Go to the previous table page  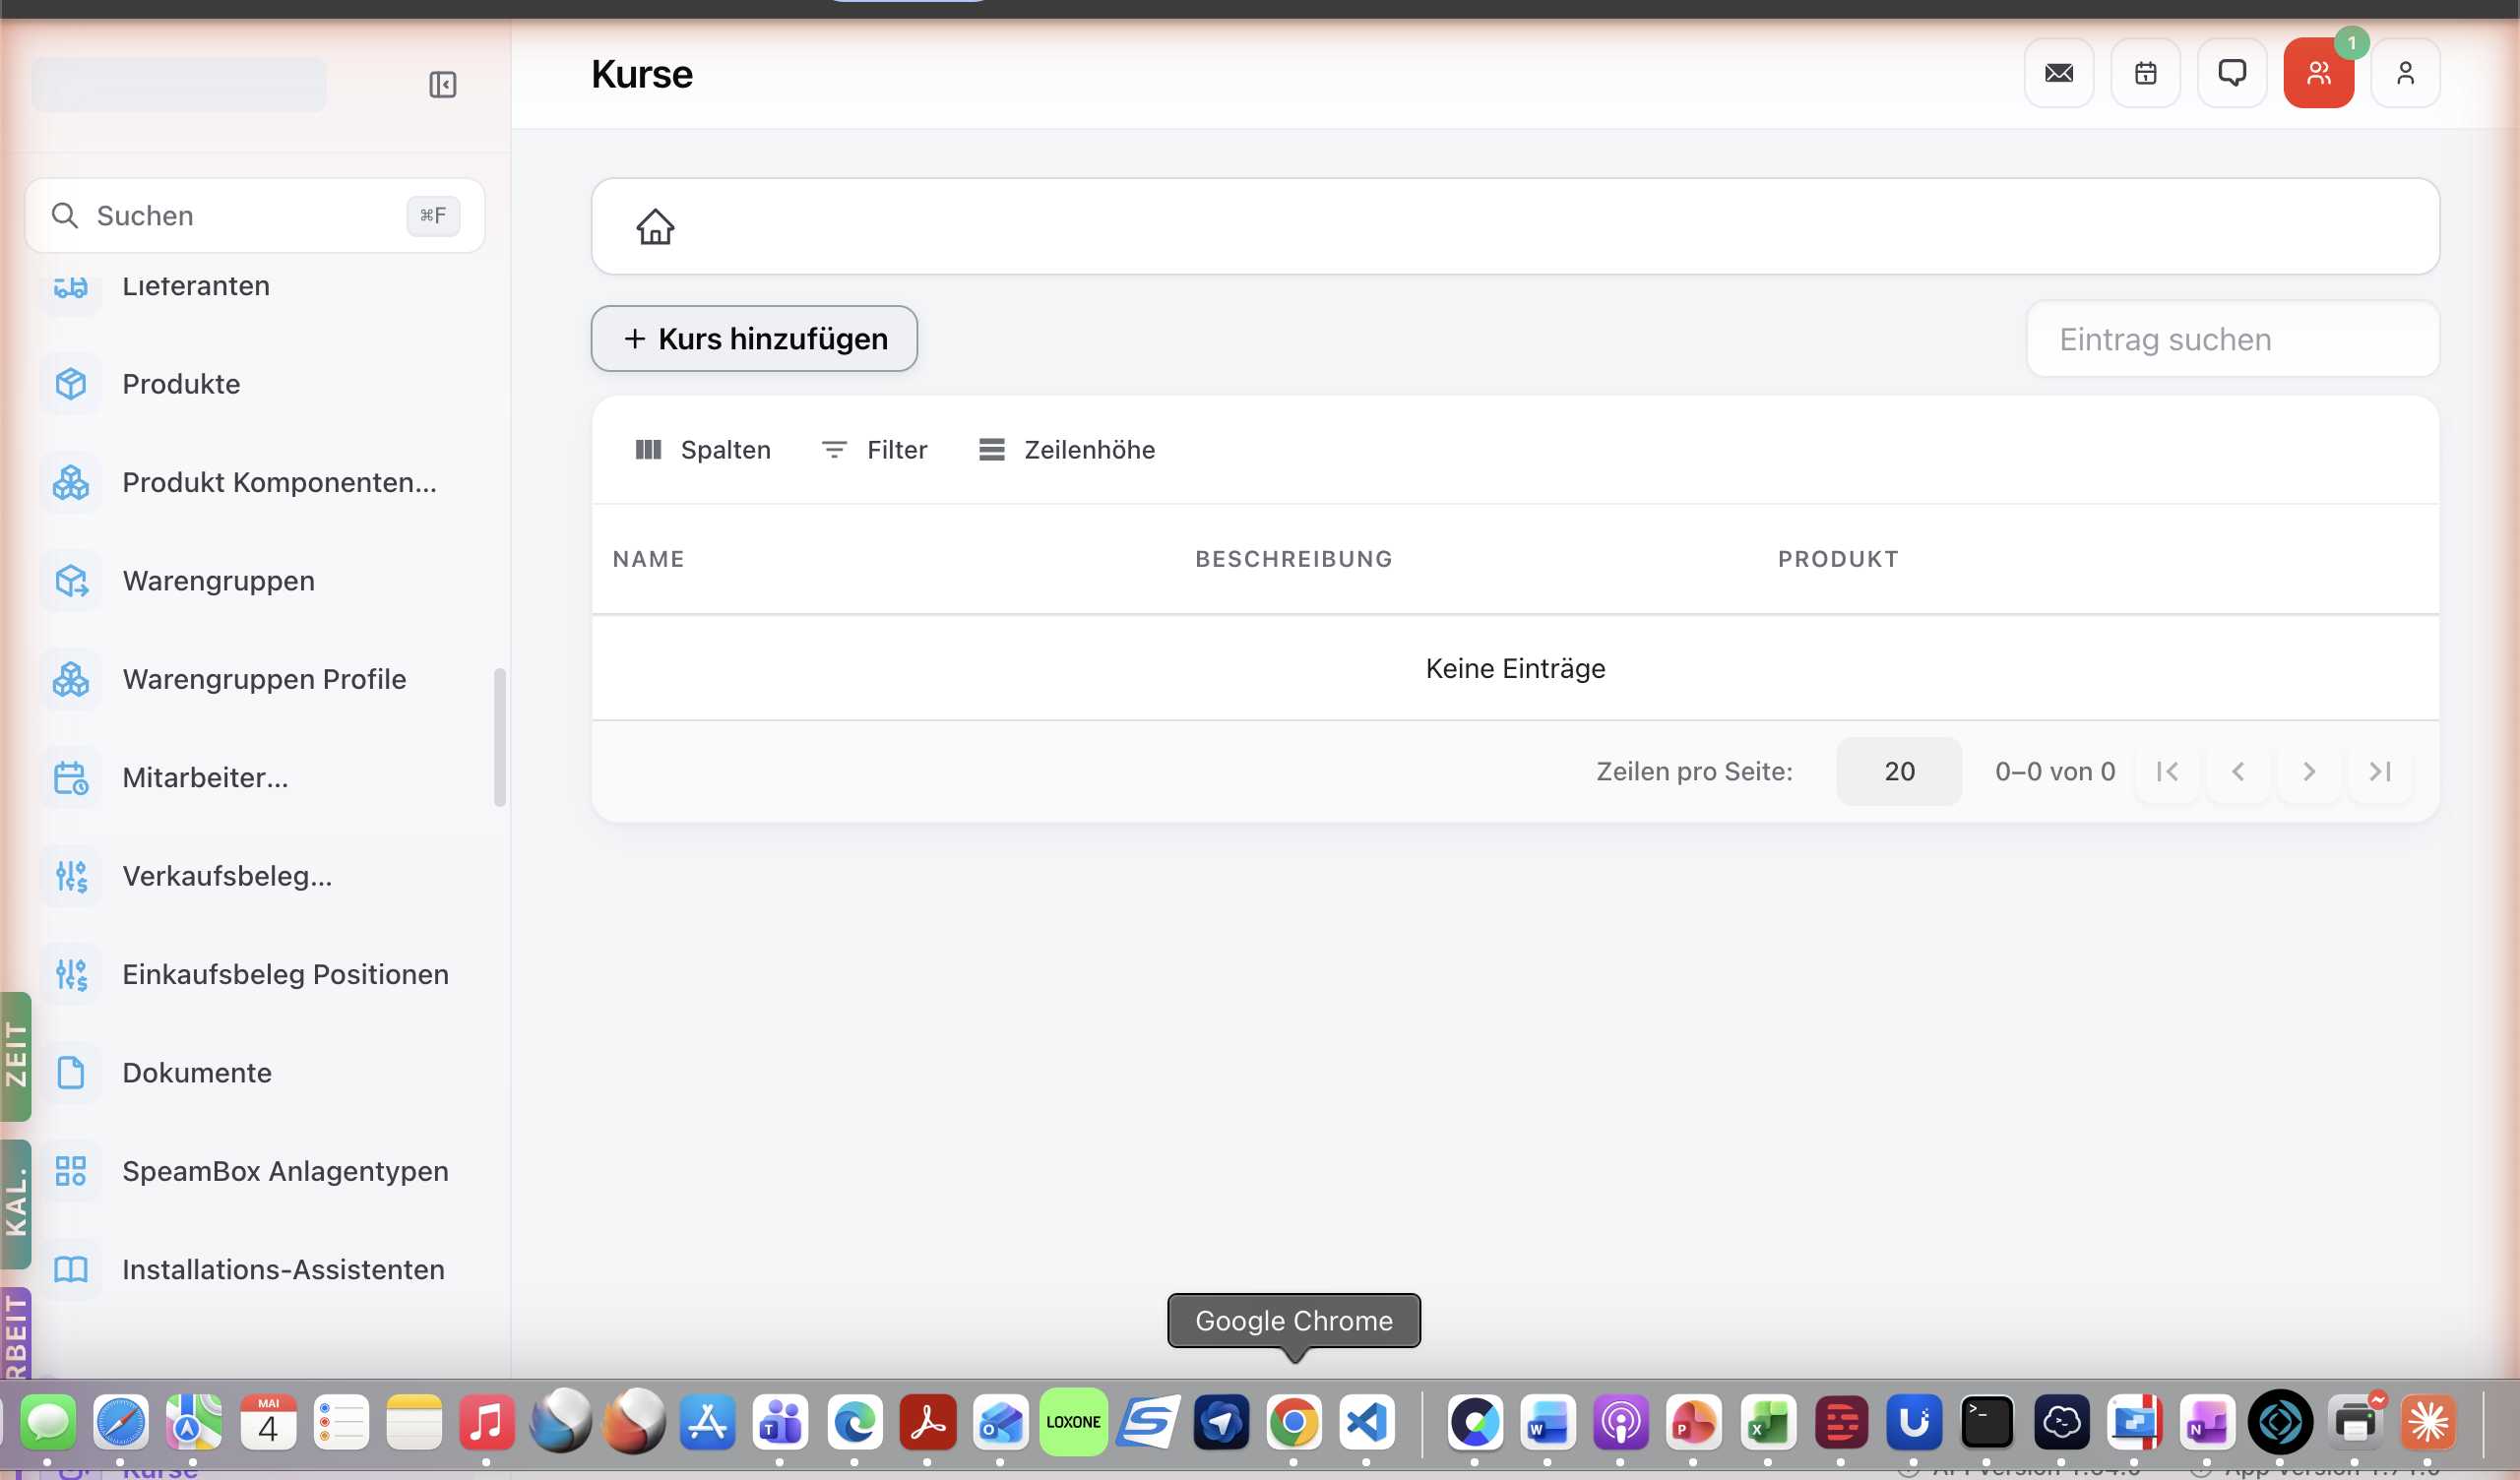(2238, 771)
